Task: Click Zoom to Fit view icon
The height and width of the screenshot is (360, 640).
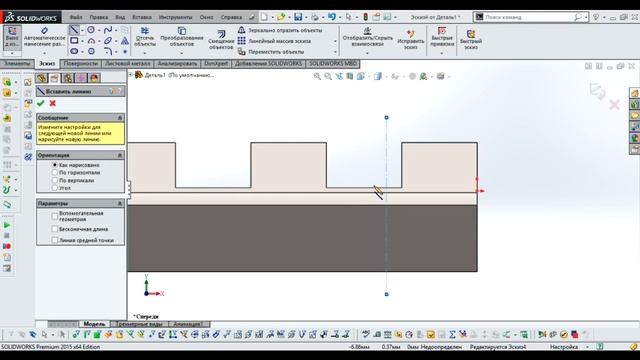Action: point(317,76)
